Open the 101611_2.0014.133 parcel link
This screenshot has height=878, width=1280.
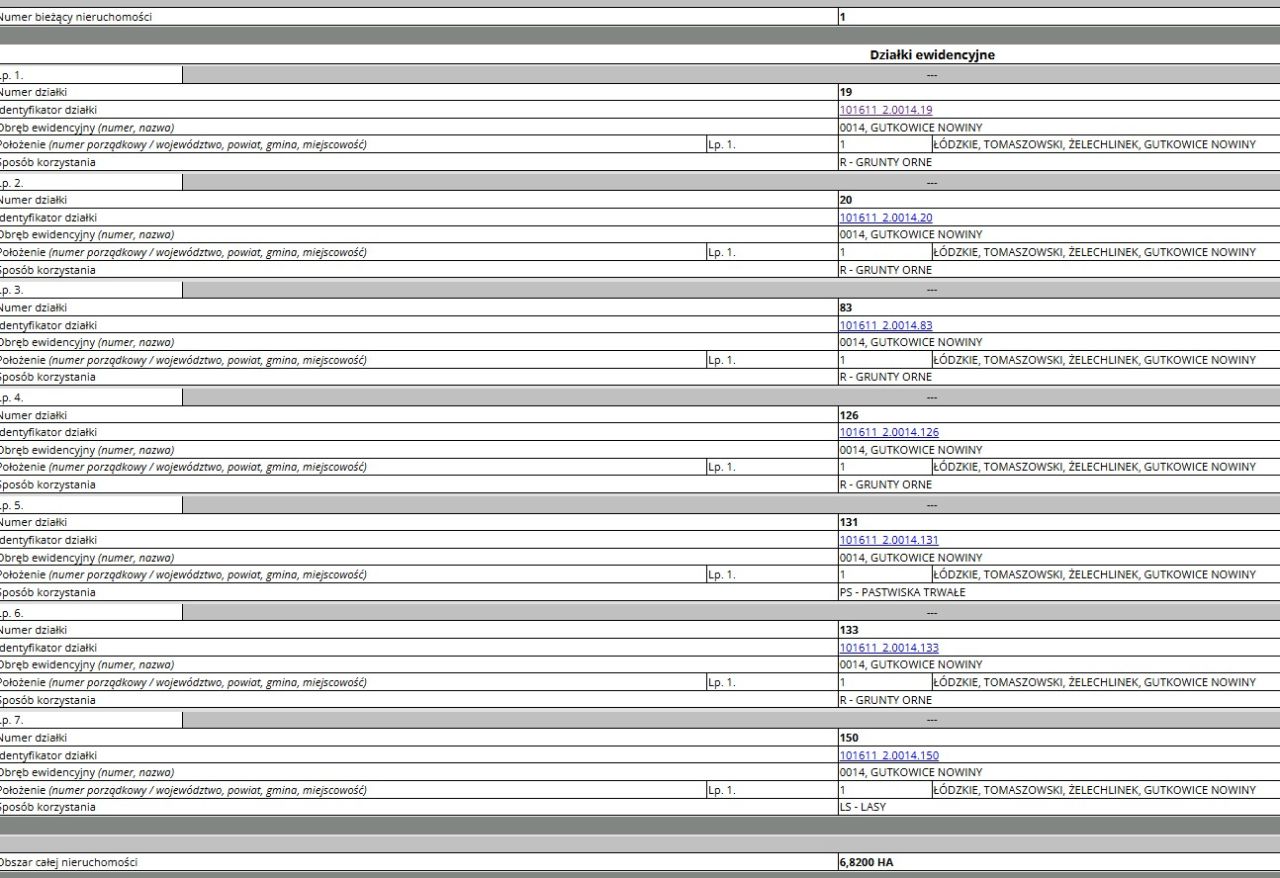889,648
